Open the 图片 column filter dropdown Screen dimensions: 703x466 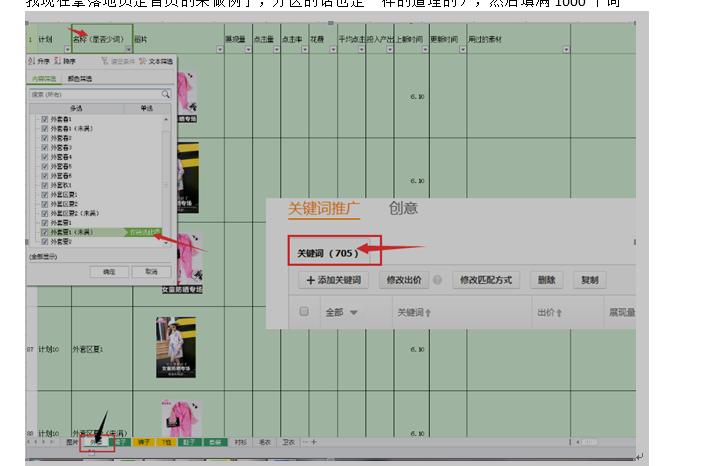tap(220, 49)
